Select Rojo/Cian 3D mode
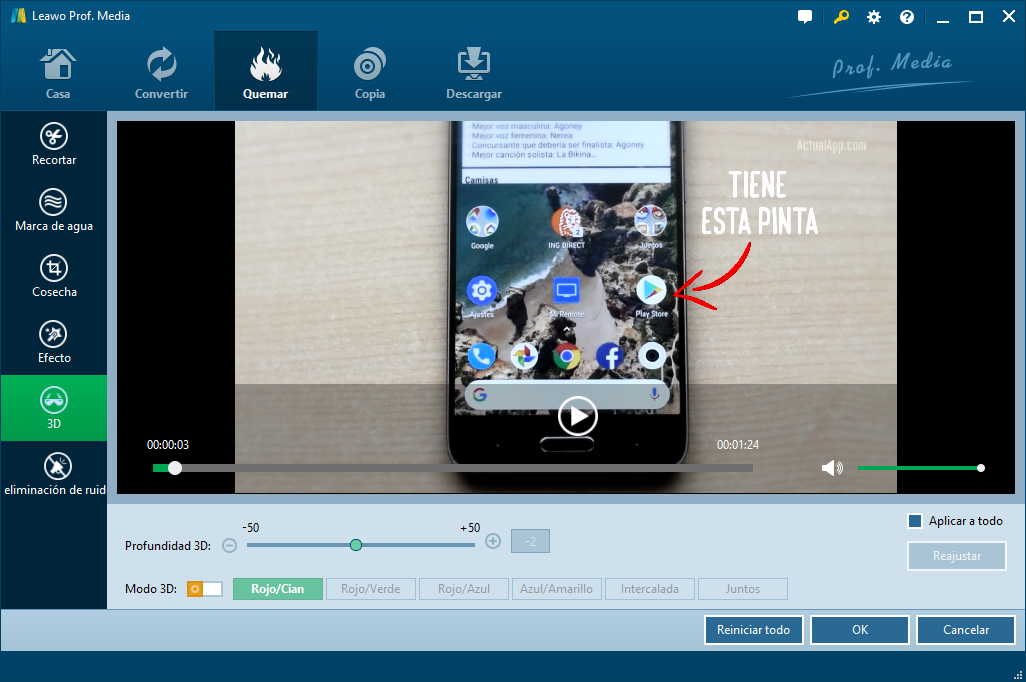This screenshot has height=682, width=1026. coord(277,589)
